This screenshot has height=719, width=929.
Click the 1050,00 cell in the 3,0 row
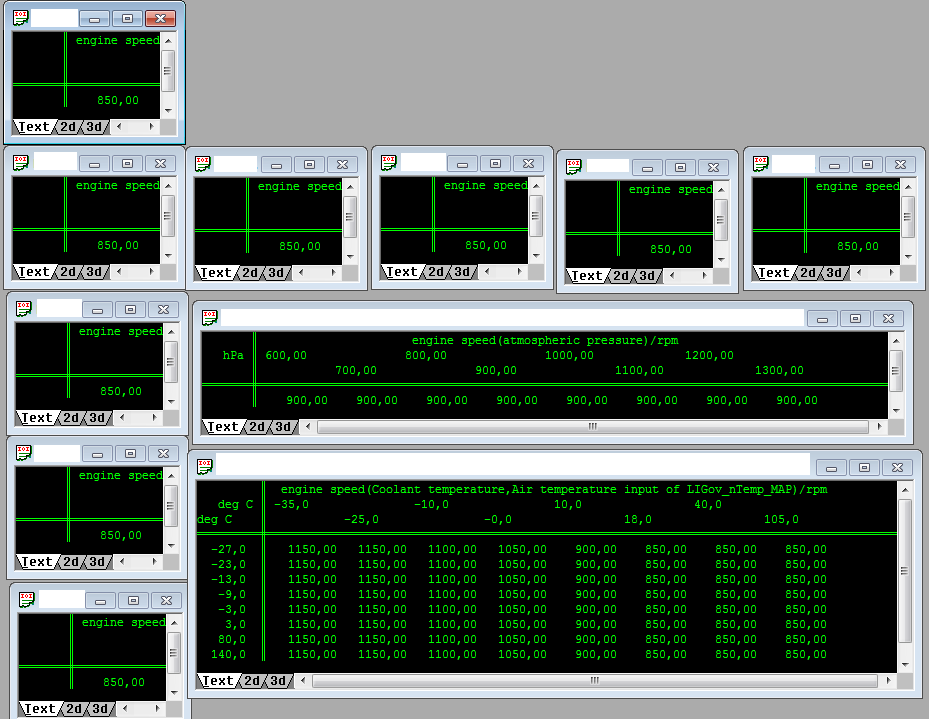pyautogui.click(x=522, y=624)
